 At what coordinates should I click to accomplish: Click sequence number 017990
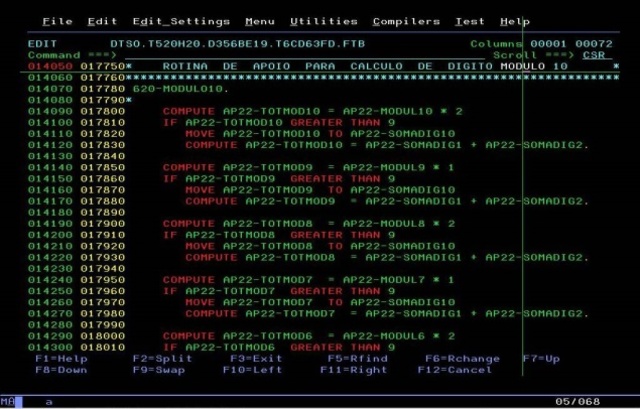(102, 325)
